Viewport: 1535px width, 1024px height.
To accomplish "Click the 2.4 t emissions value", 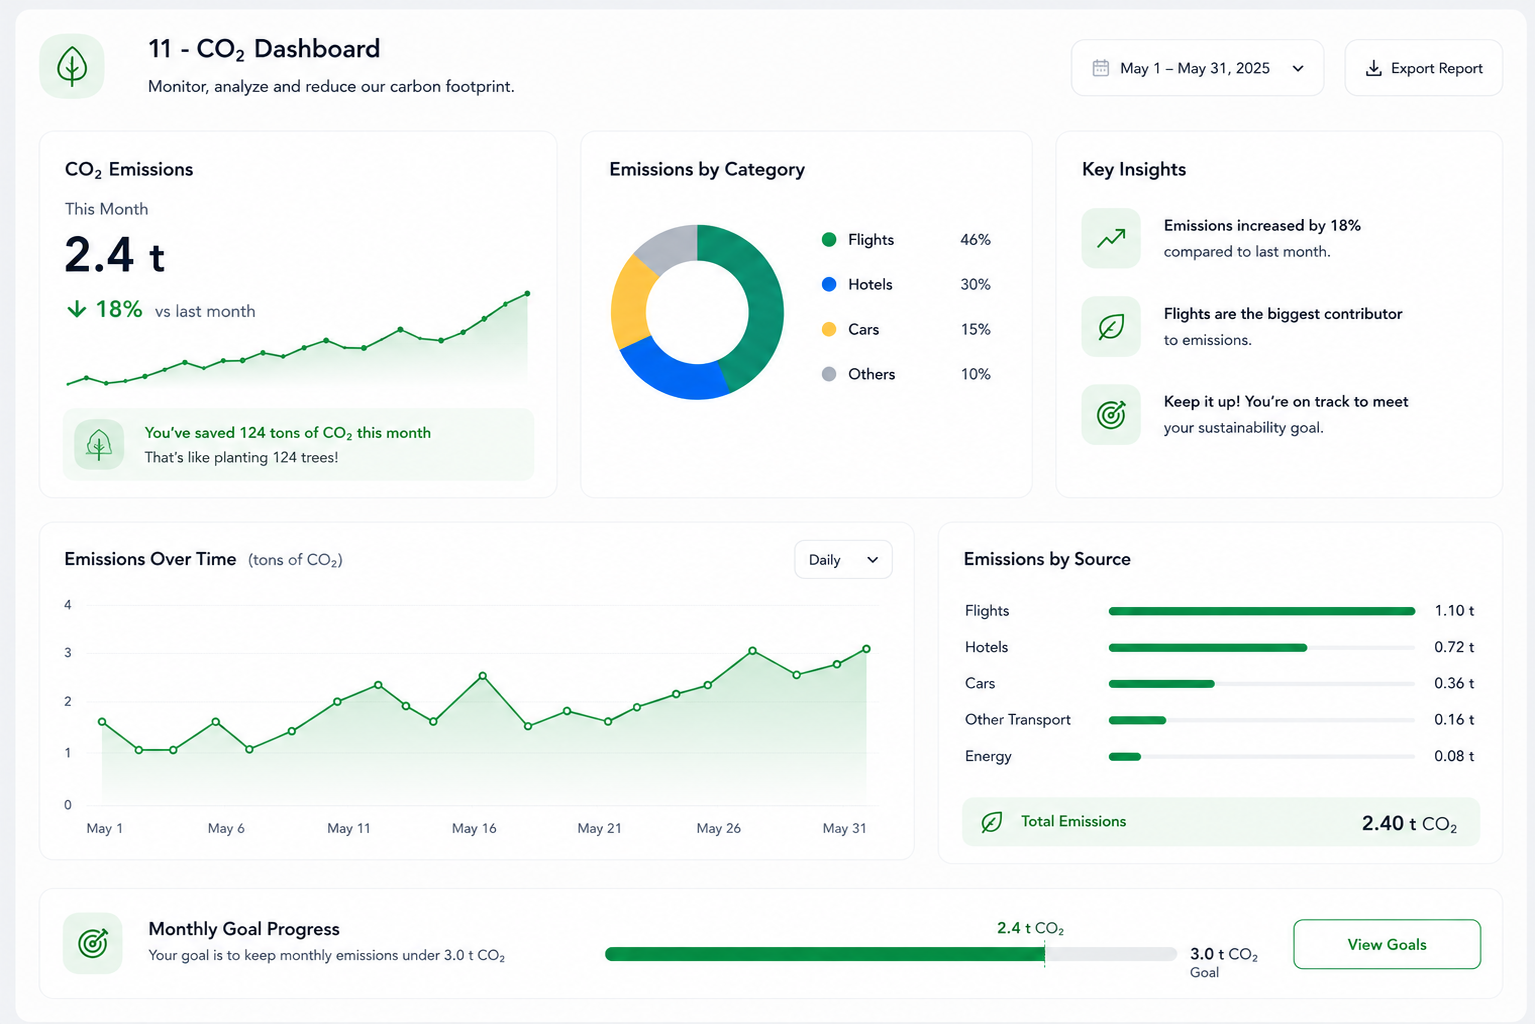I will click(x=115, y=255).
